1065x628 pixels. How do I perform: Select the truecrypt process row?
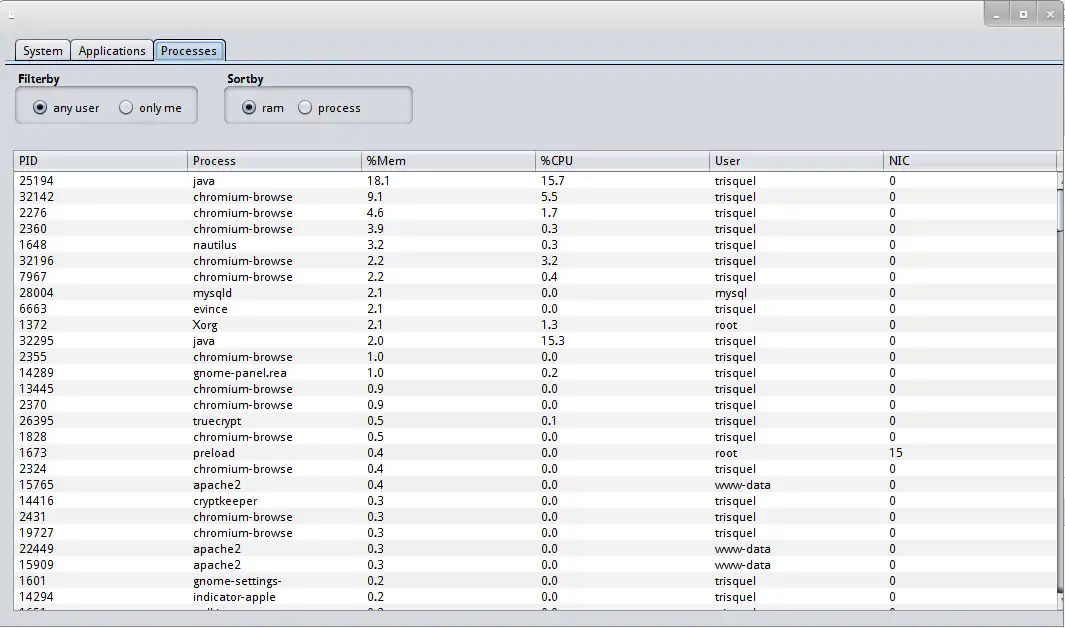(217, 421)
